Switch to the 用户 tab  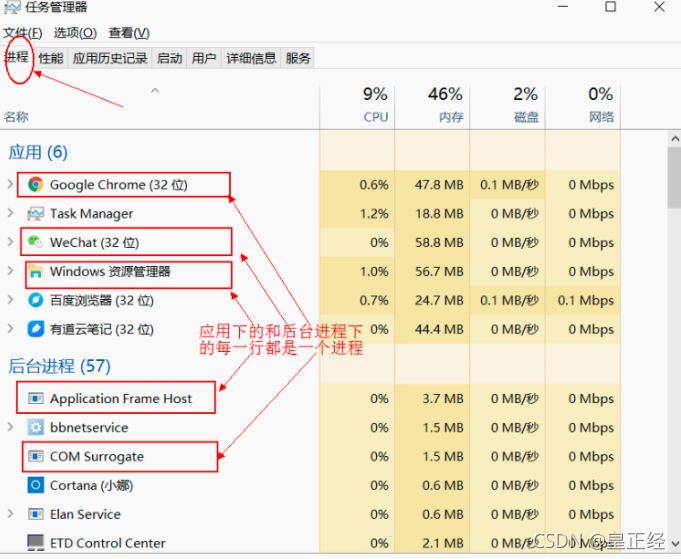204,58
